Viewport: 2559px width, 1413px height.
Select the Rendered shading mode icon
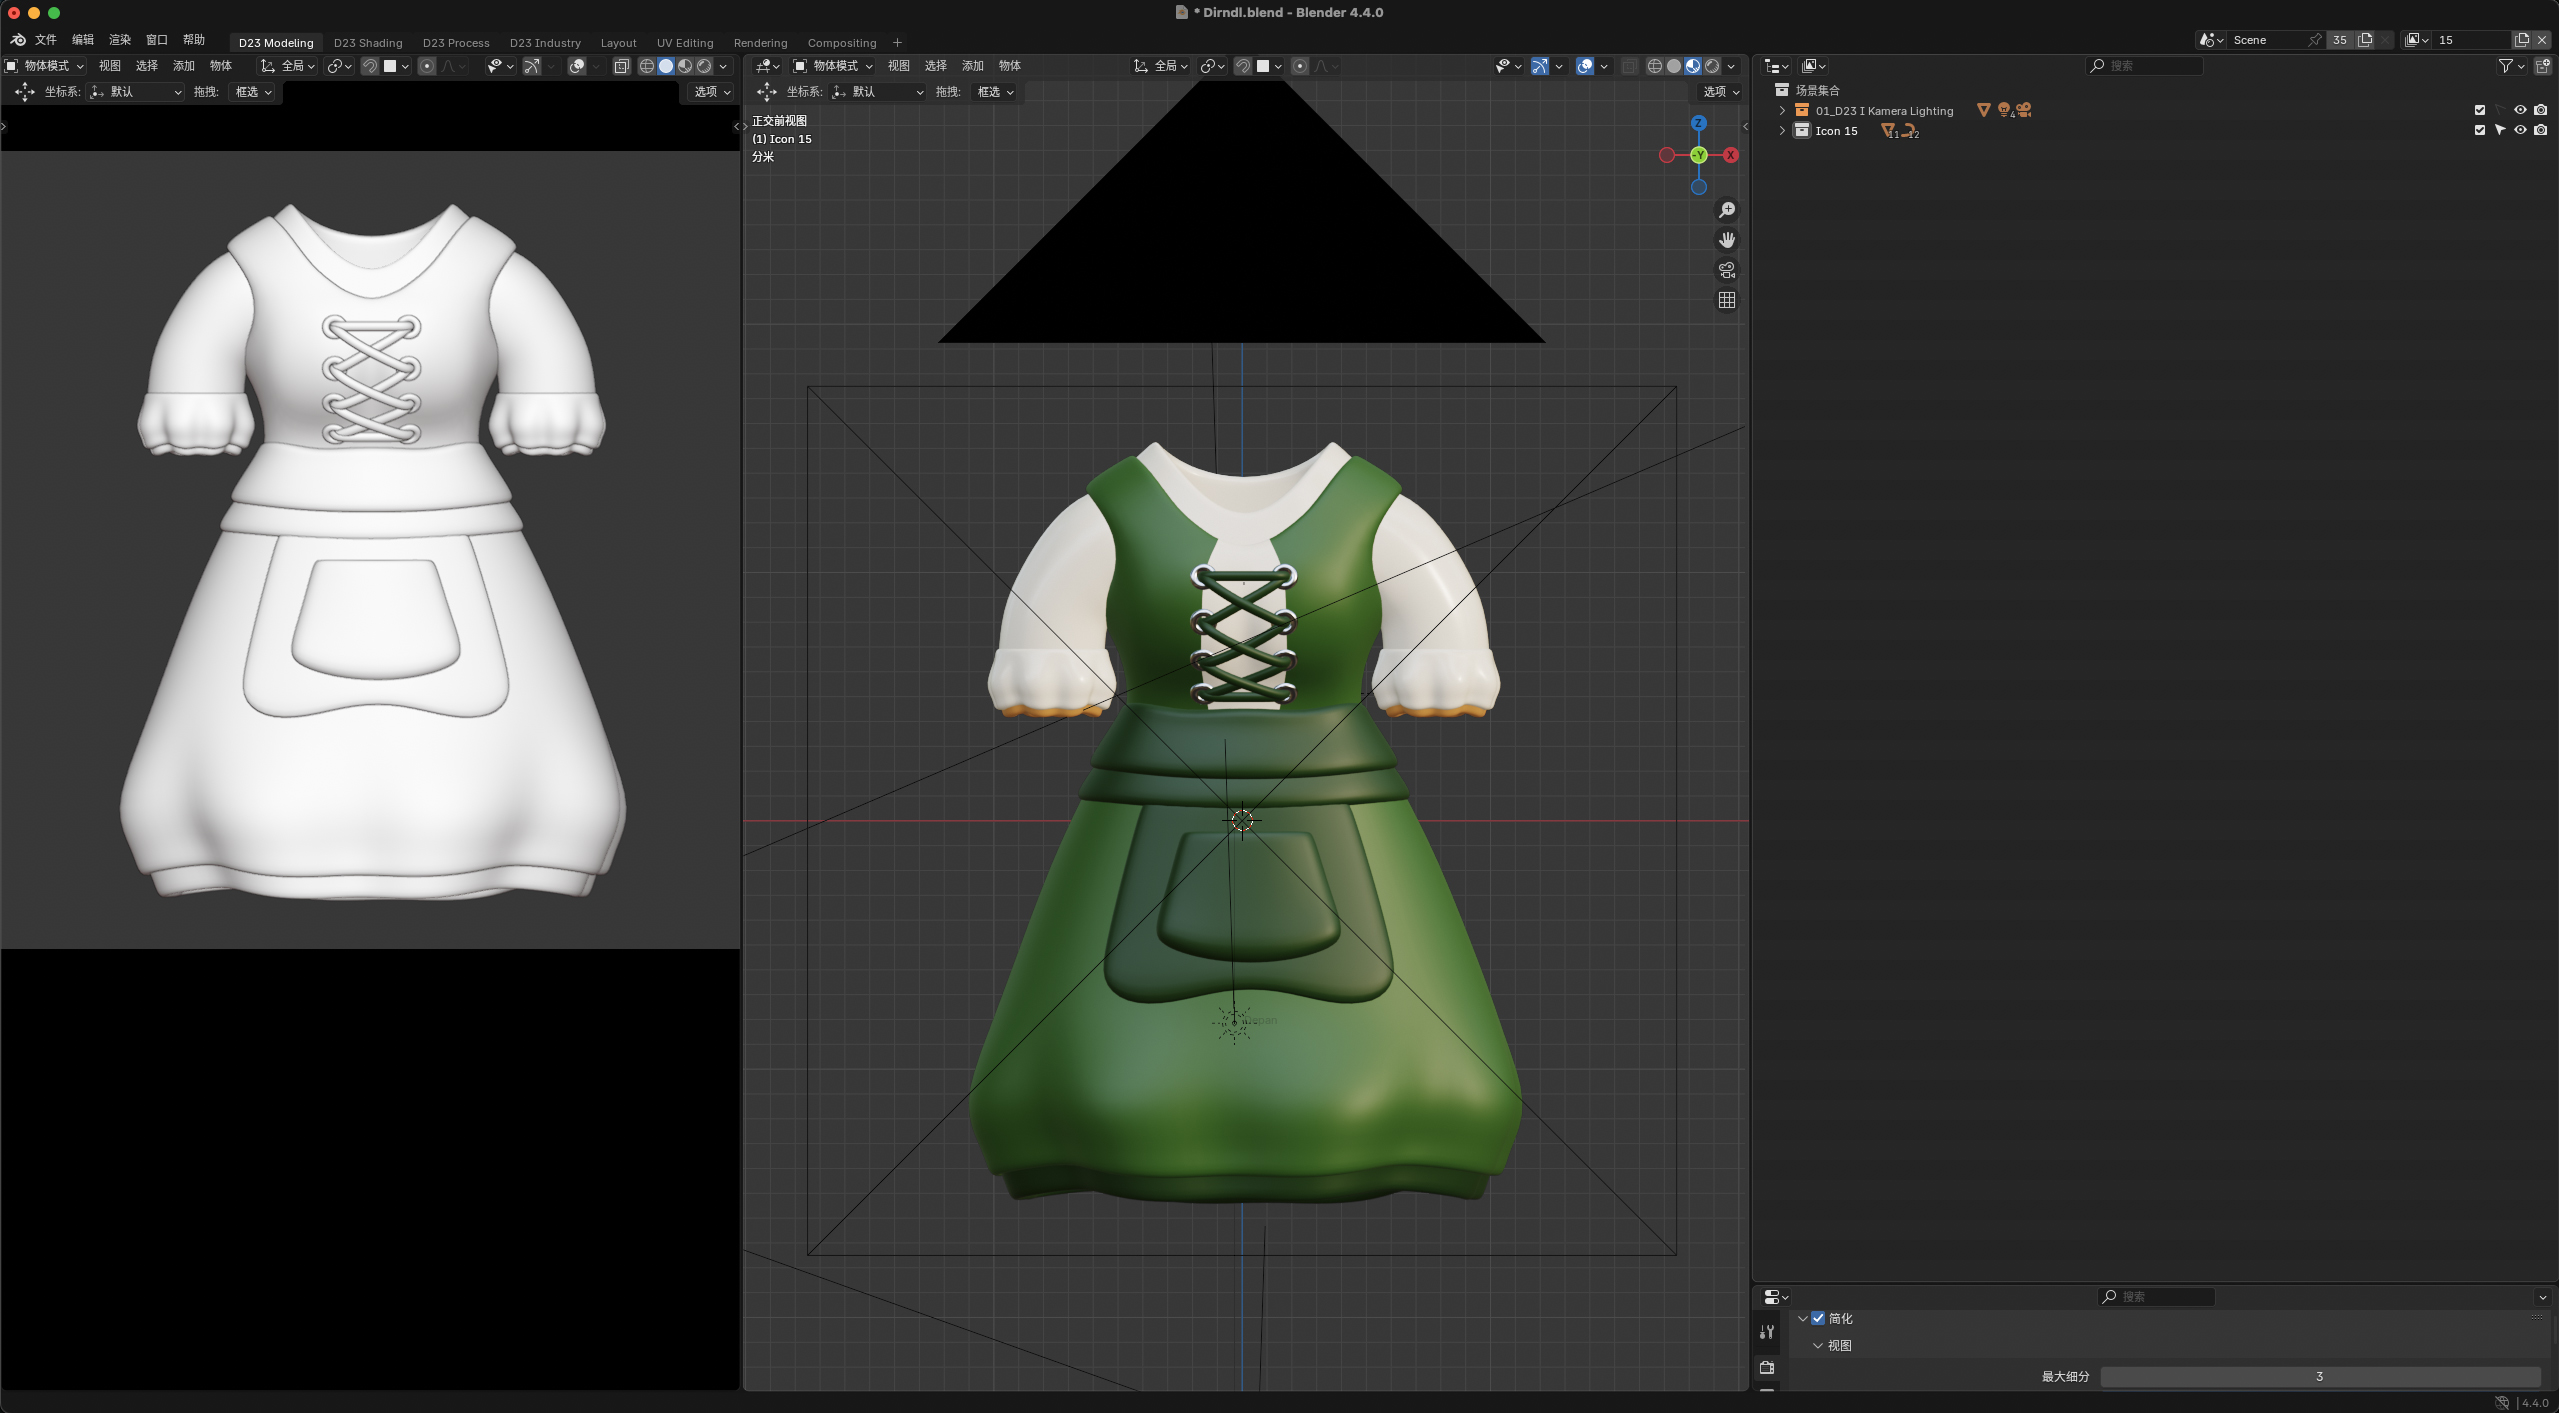click(x=1714, y=65)
